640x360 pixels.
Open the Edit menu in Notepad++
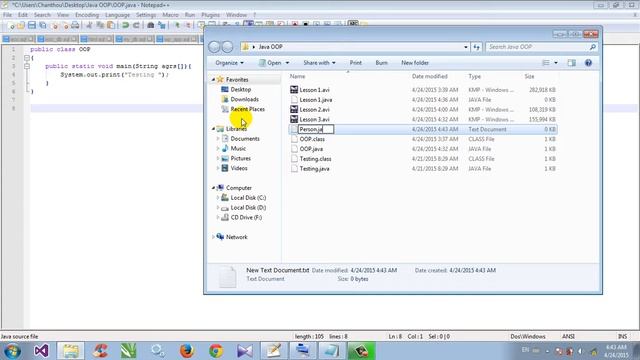click(22, 15)
